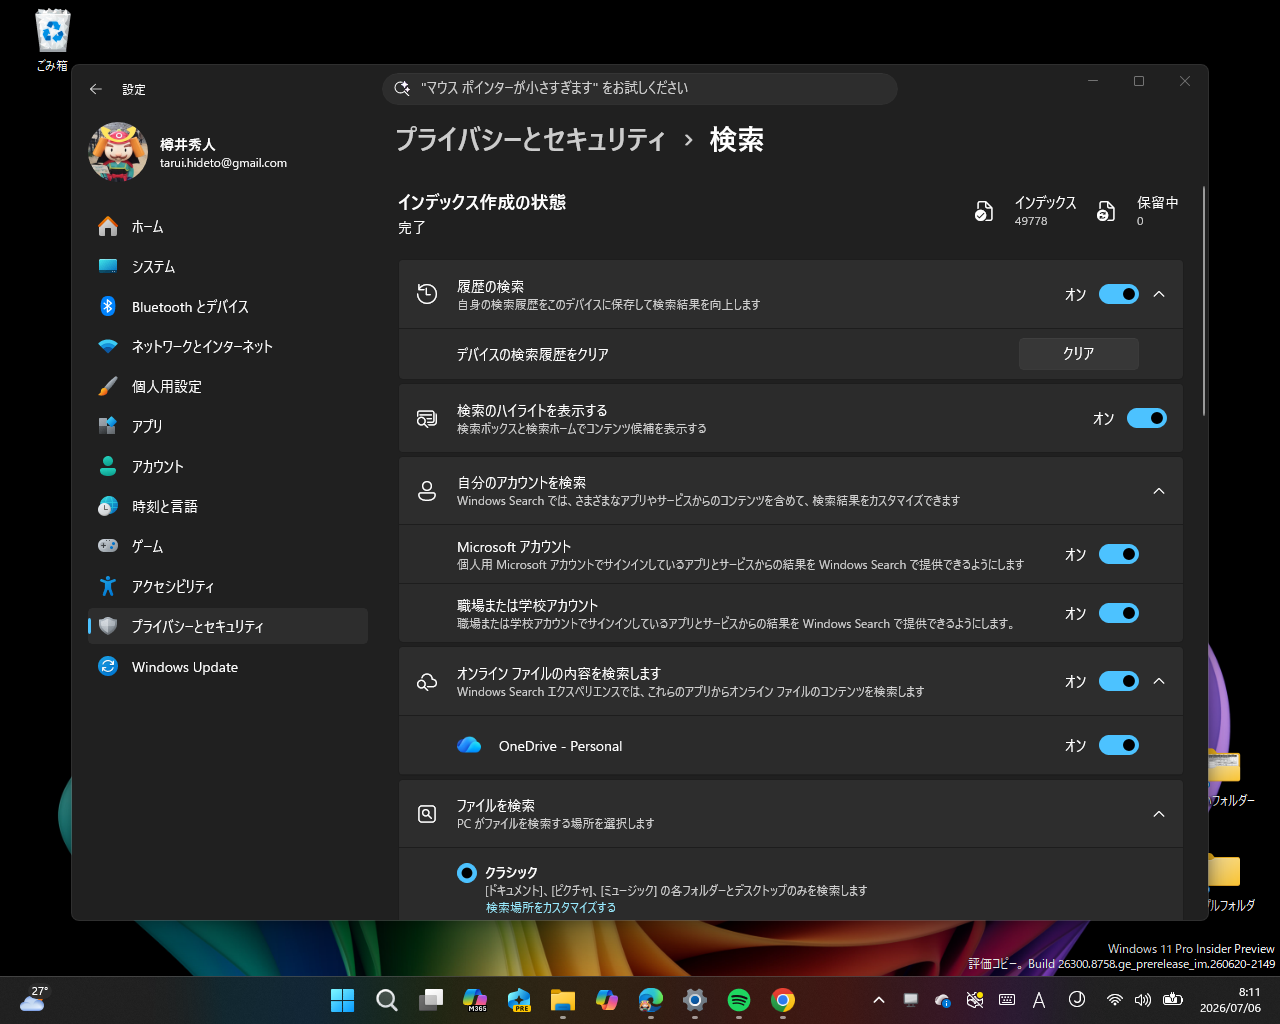The height and width of the screenshot is (1024, 1280).
Task: Open Google Chrome from the taskbar
Action: (783, 1000)
